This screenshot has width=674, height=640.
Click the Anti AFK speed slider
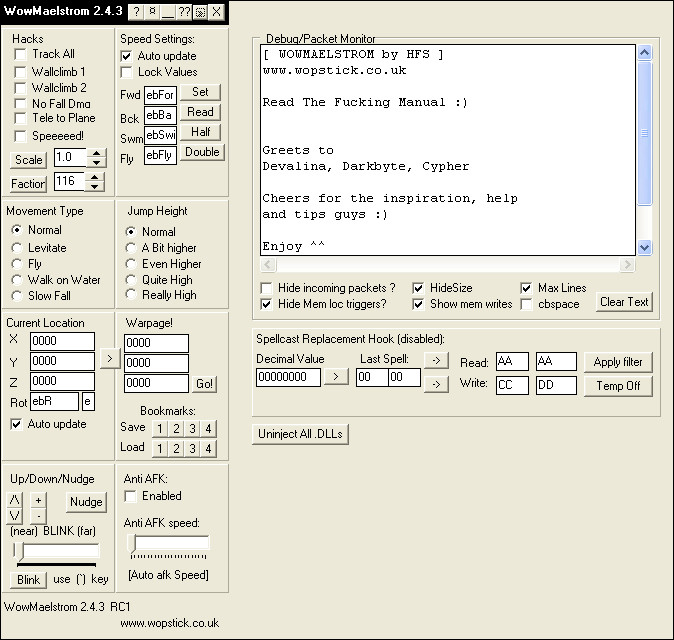(168, 544)
